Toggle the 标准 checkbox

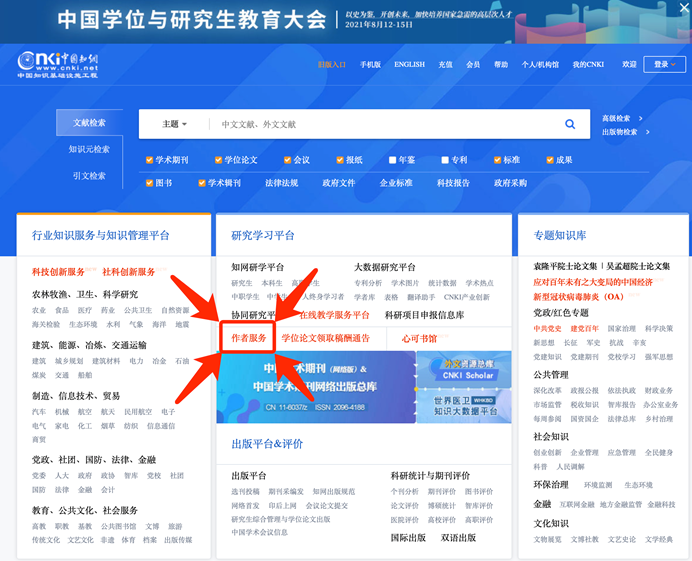(x=497, y=160)
